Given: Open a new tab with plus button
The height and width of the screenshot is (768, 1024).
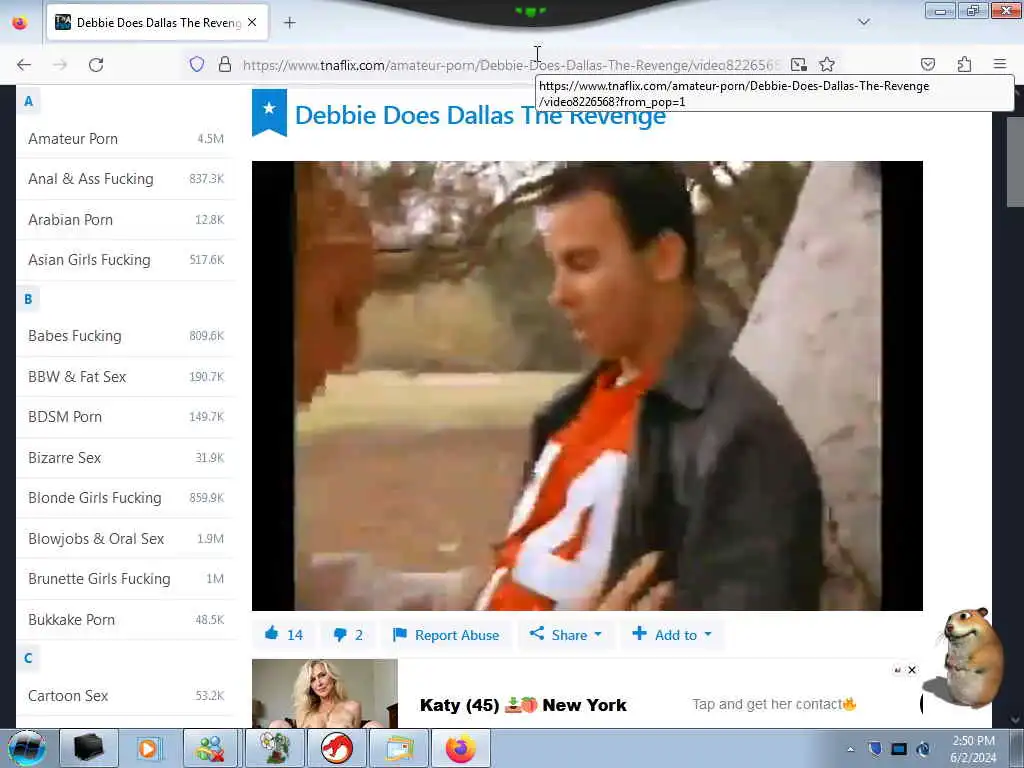Looking at the screenshot, I should [x=289, y=22].
